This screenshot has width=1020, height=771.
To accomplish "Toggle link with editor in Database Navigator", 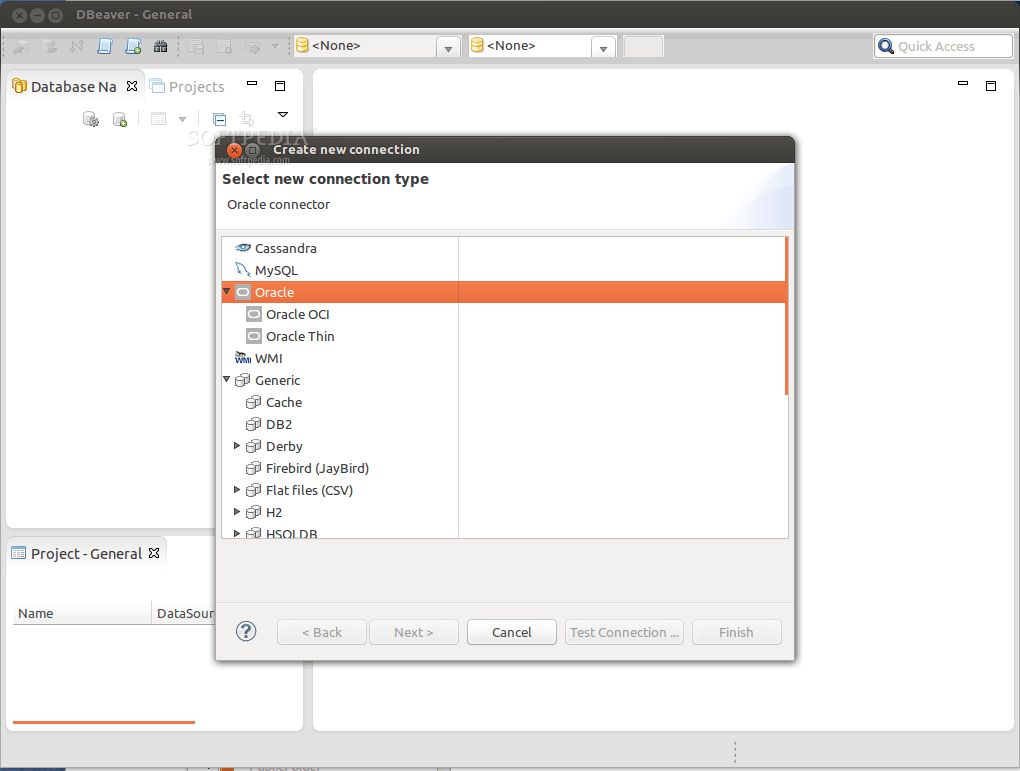I will click(x=246, y=118).
